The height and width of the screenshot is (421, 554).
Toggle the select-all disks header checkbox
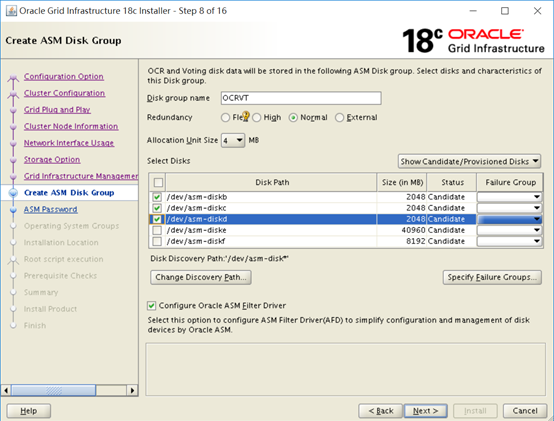158,183
